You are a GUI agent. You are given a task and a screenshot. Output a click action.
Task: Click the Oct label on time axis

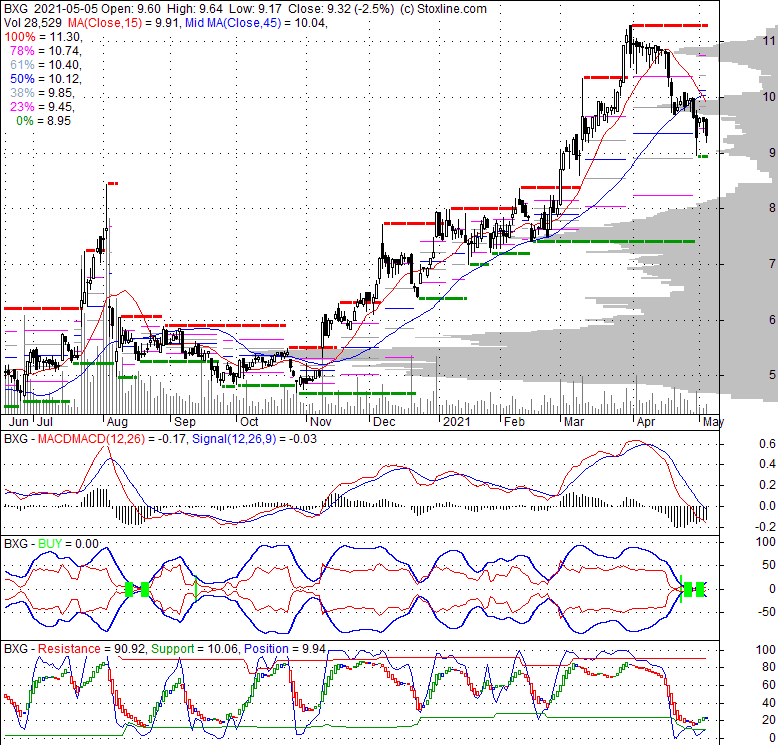pos(249,422)
